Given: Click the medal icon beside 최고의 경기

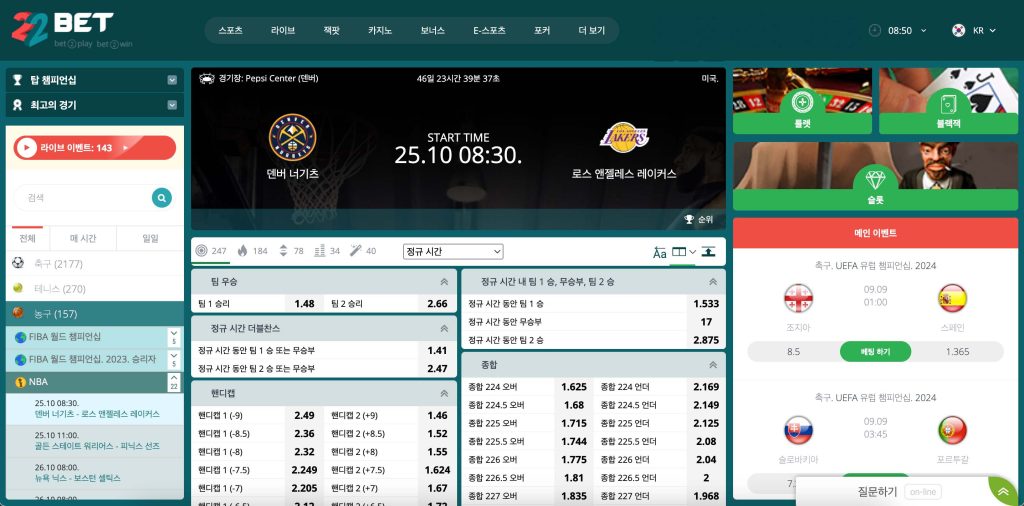Looking at the screenshot, I should pyautogui.click(x=18, y=104).
